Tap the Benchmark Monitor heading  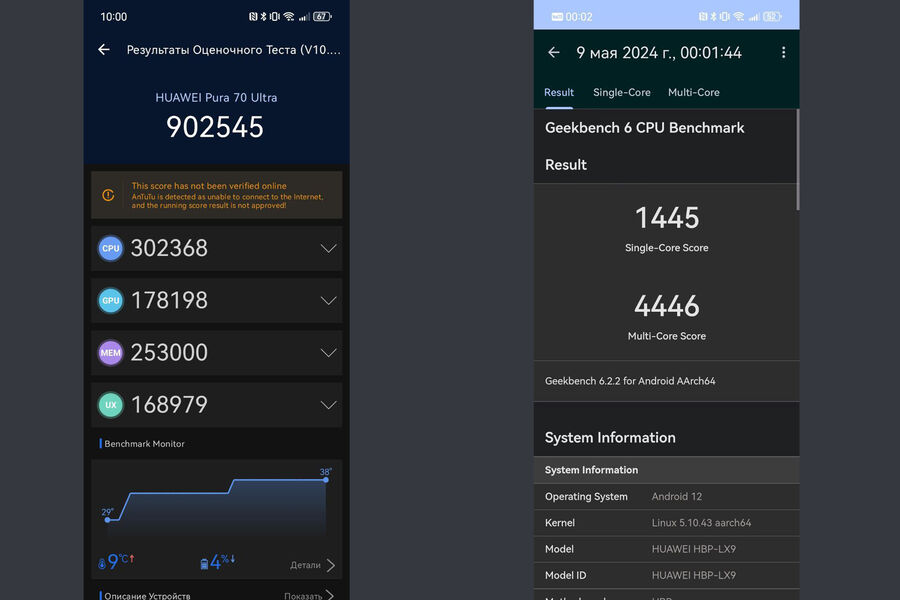(143, 444)
